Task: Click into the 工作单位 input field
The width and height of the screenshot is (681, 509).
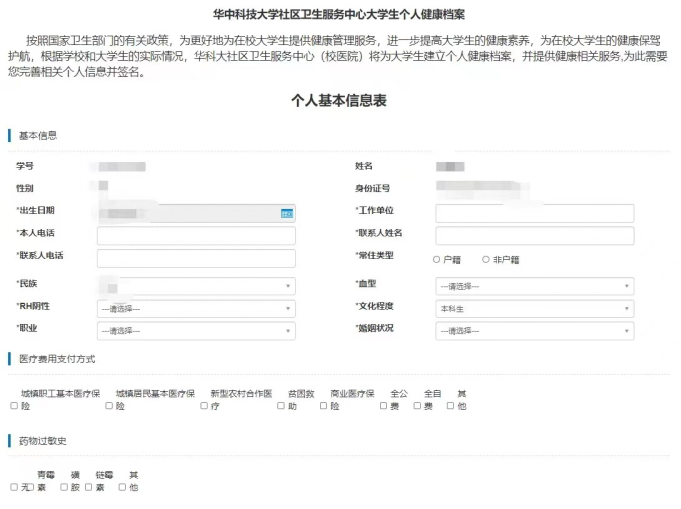Action: [x=535, y=214]
